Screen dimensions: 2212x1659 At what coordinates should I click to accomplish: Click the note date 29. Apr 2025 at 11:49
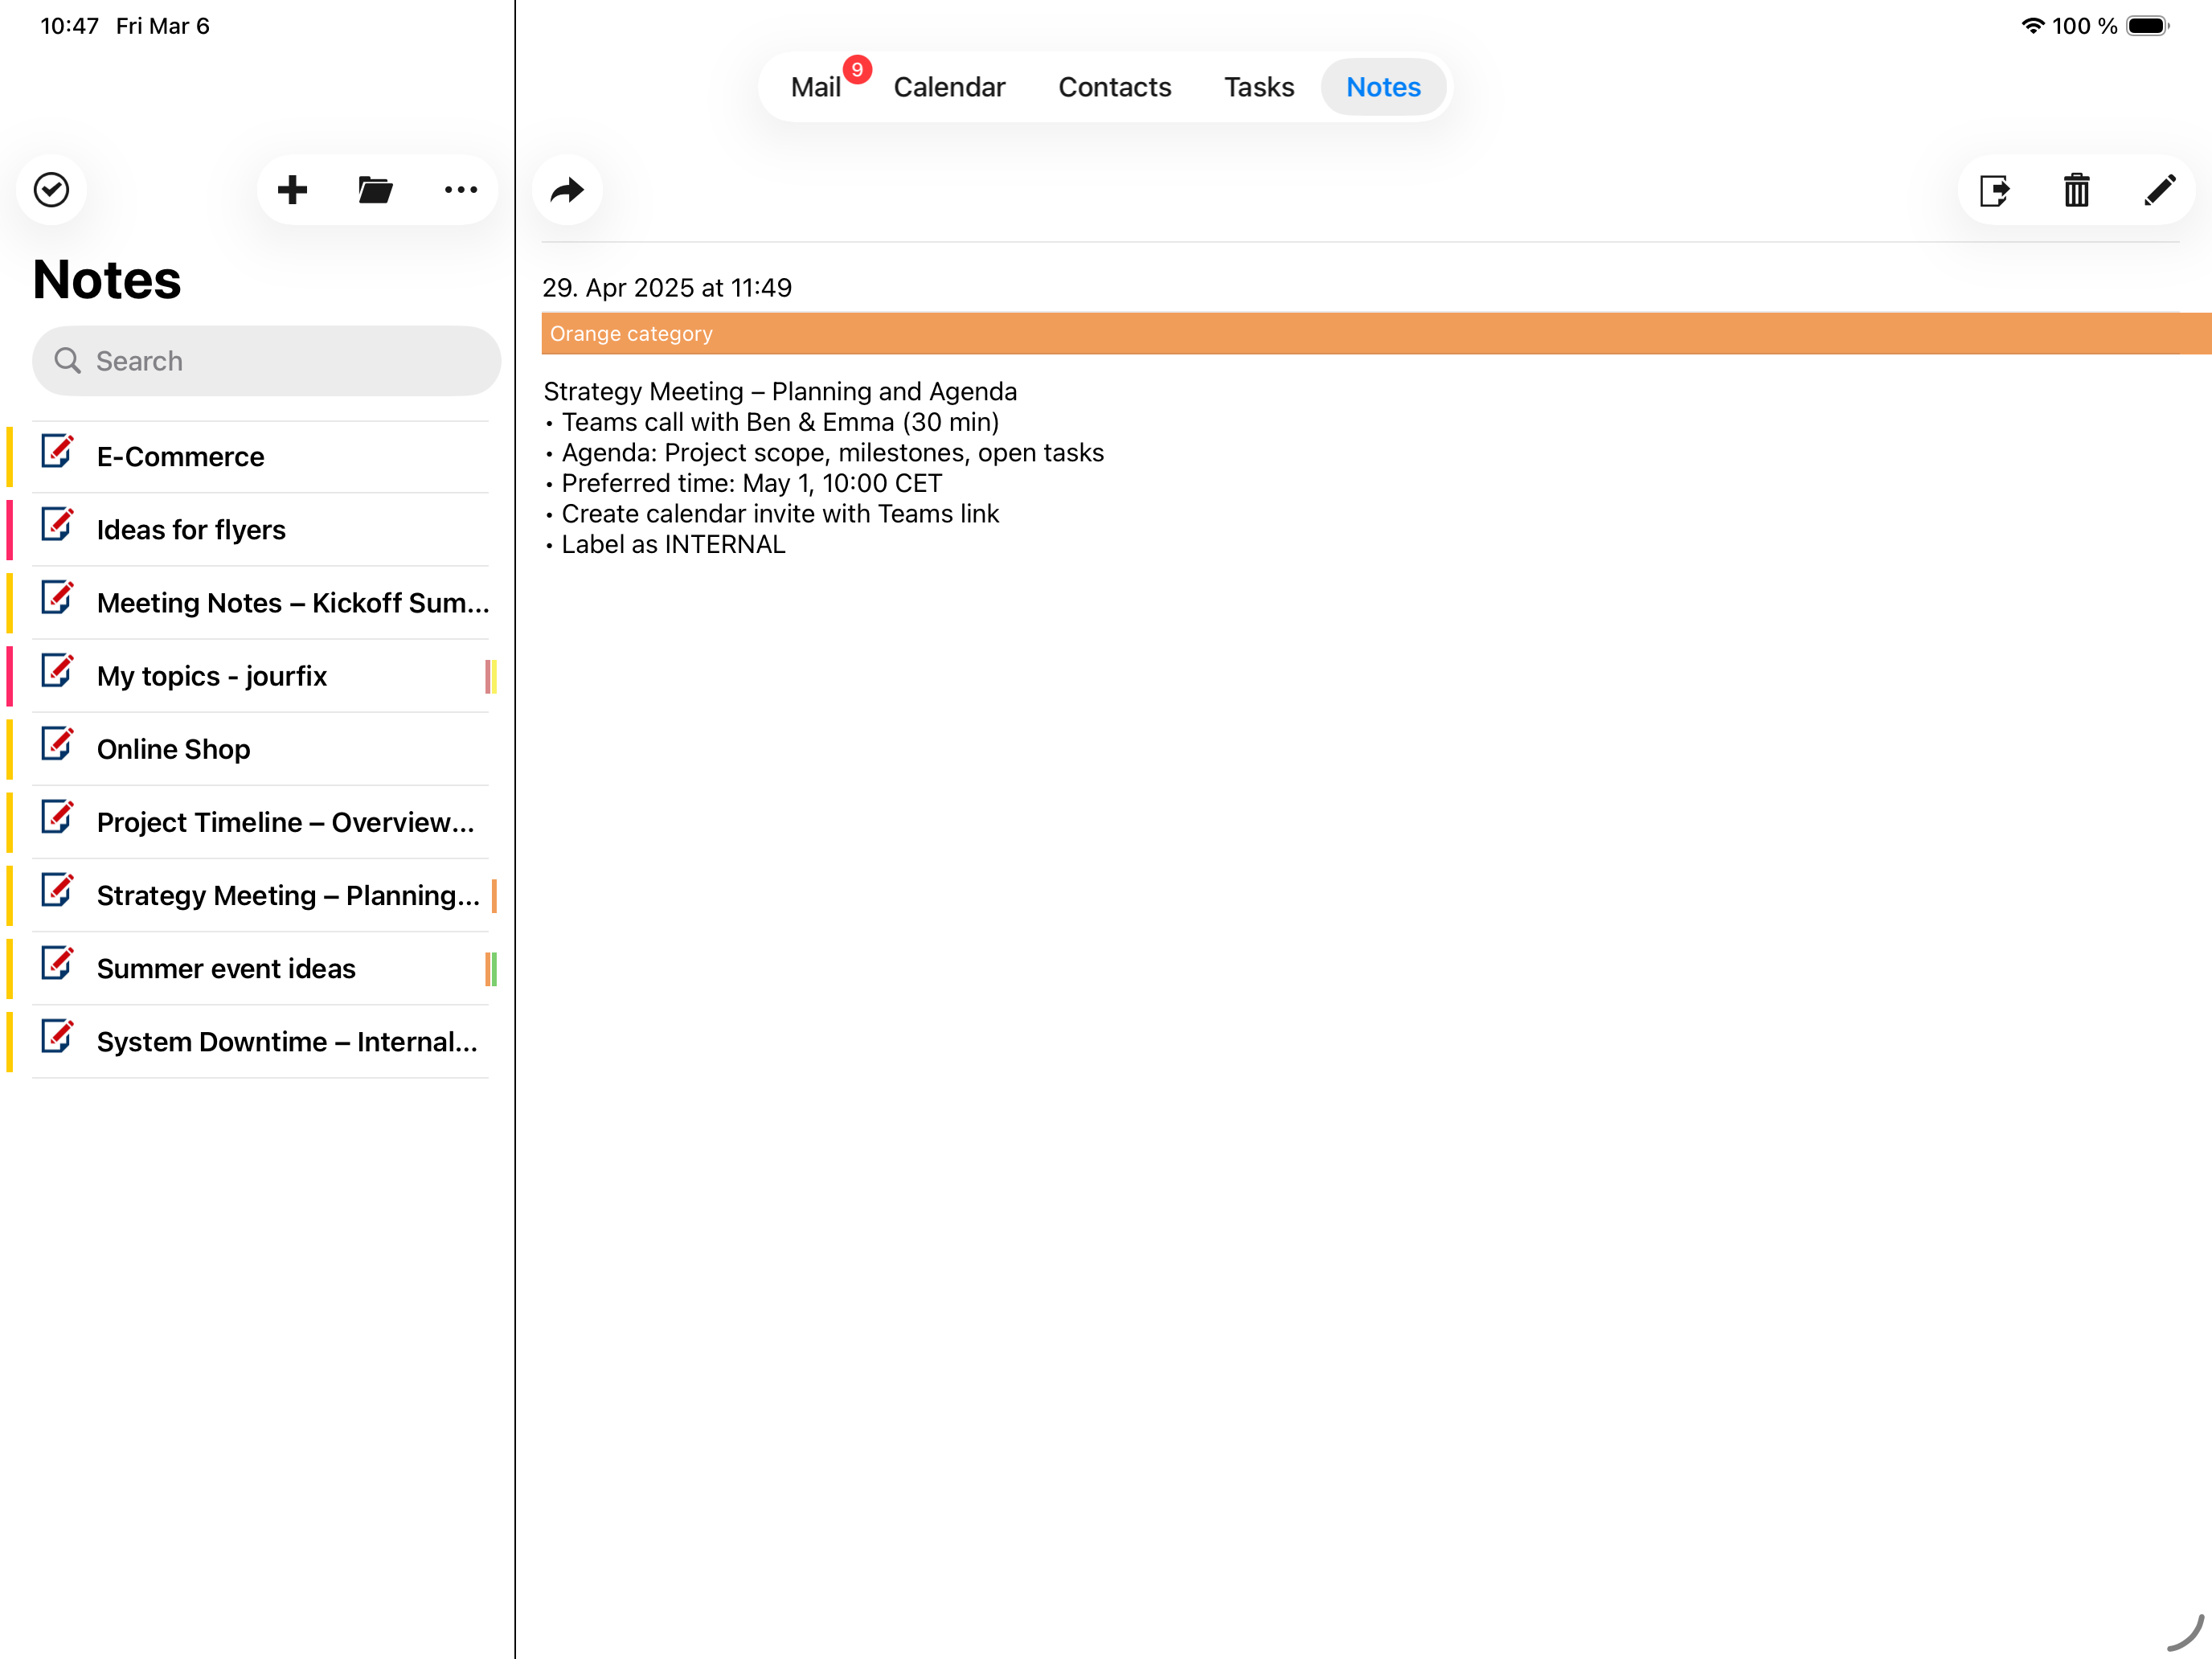click(x=667, y=288)
